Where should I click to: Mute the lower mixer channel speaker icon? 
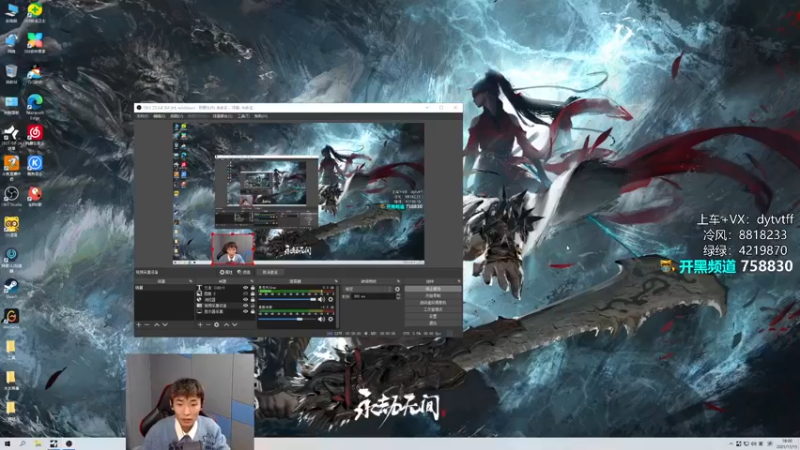click(321, 319)
